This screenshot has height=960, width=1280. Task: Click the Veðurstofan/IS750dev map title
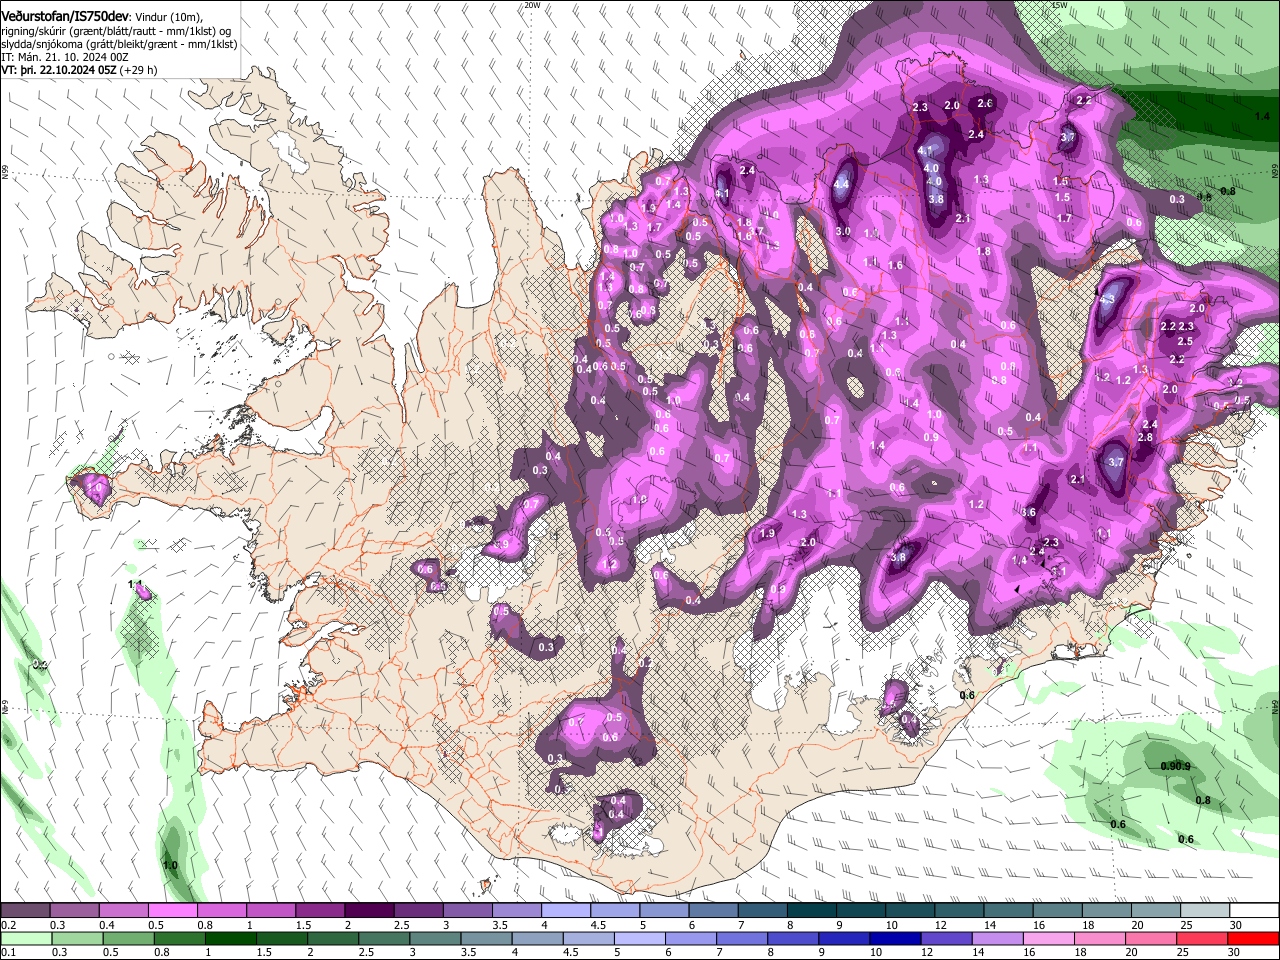pos(65,16)
